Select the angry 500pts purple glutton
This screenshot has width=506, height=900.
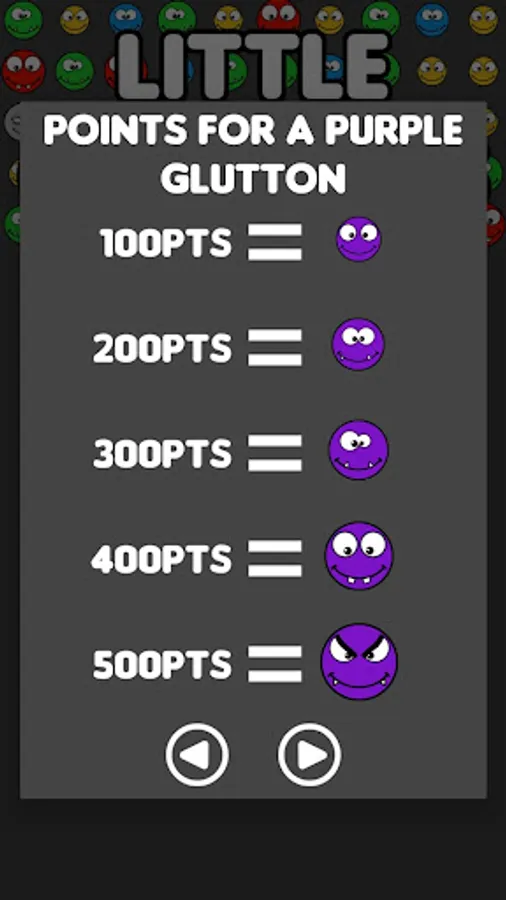[x=359, y=662]
